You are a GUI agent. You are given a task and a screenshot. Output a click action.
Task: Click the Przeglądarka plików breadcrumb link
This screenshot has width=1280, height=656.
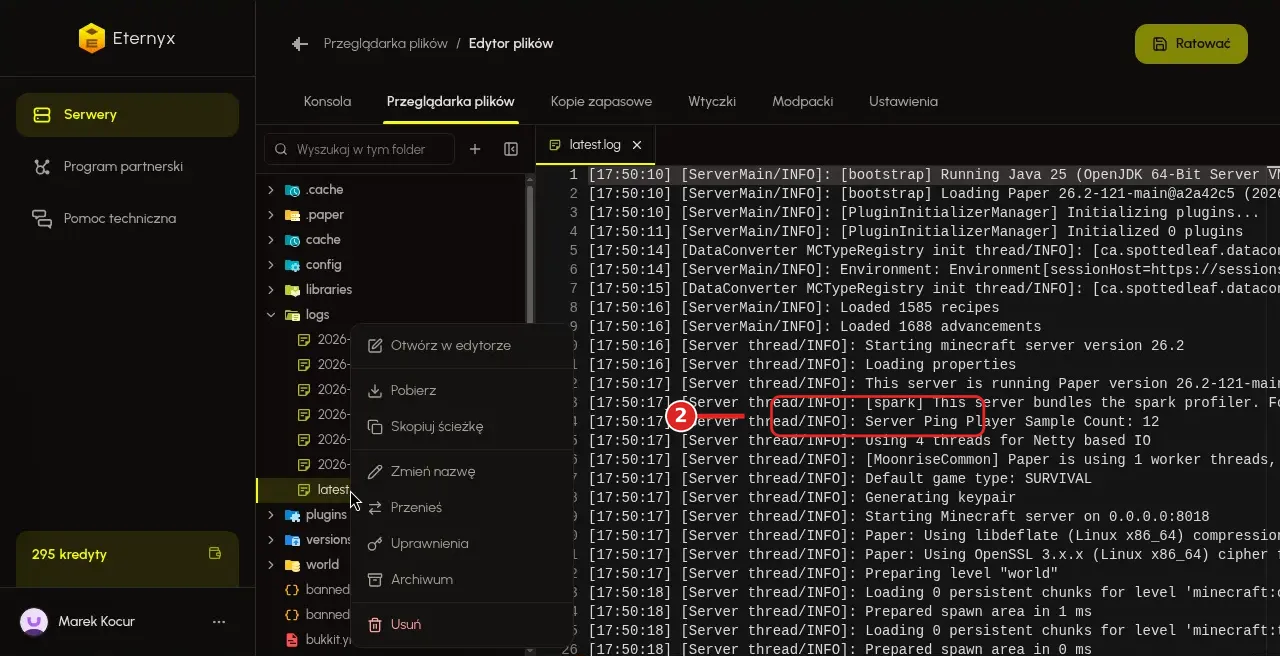pyautogui.click(x=385, y=44)
